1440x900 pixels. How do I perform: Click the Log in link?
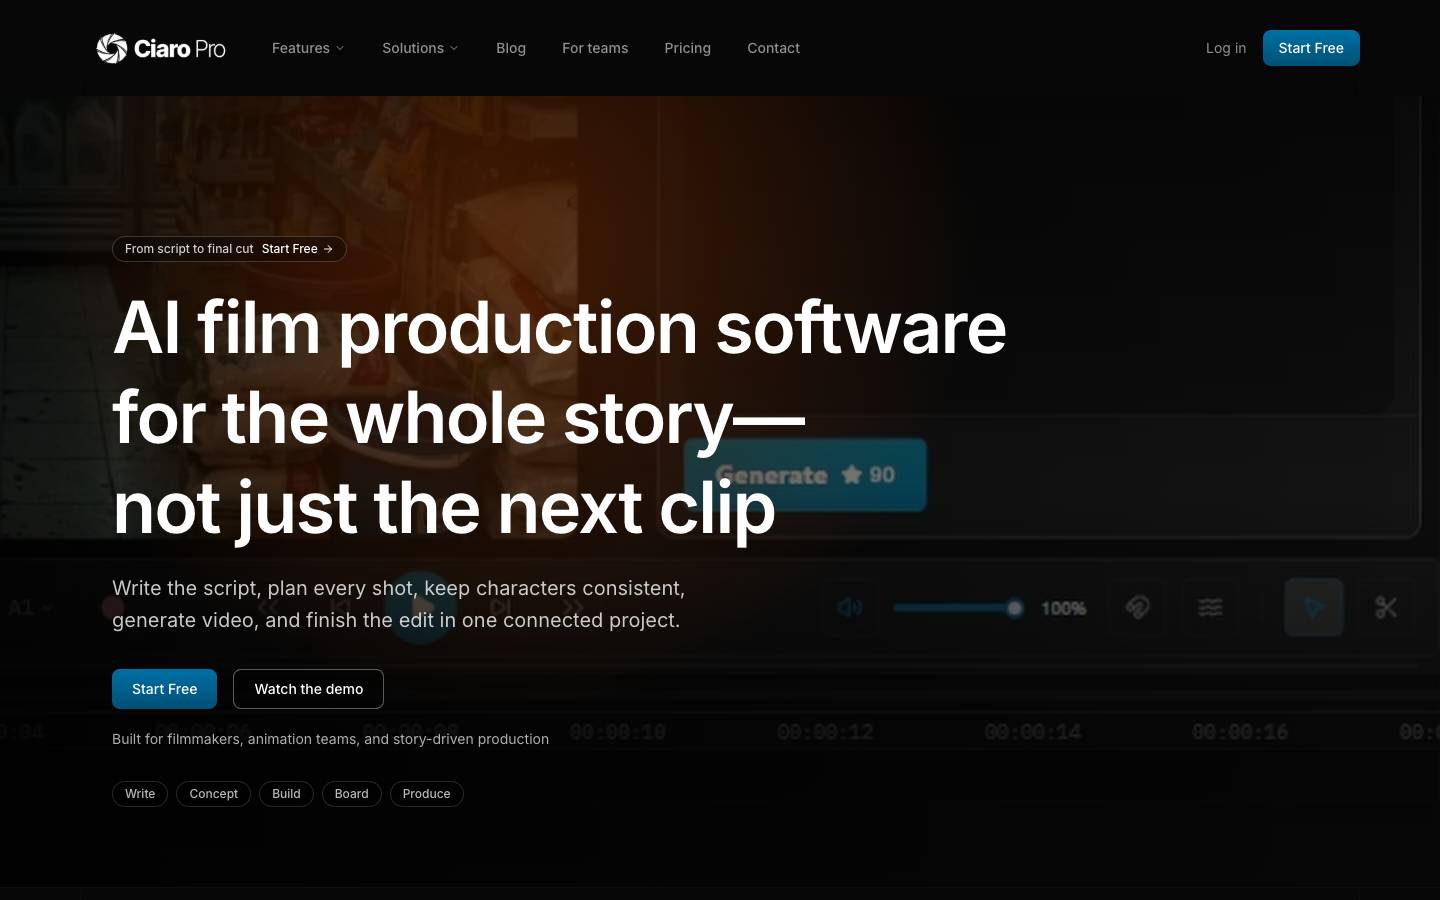point(1226,48)
